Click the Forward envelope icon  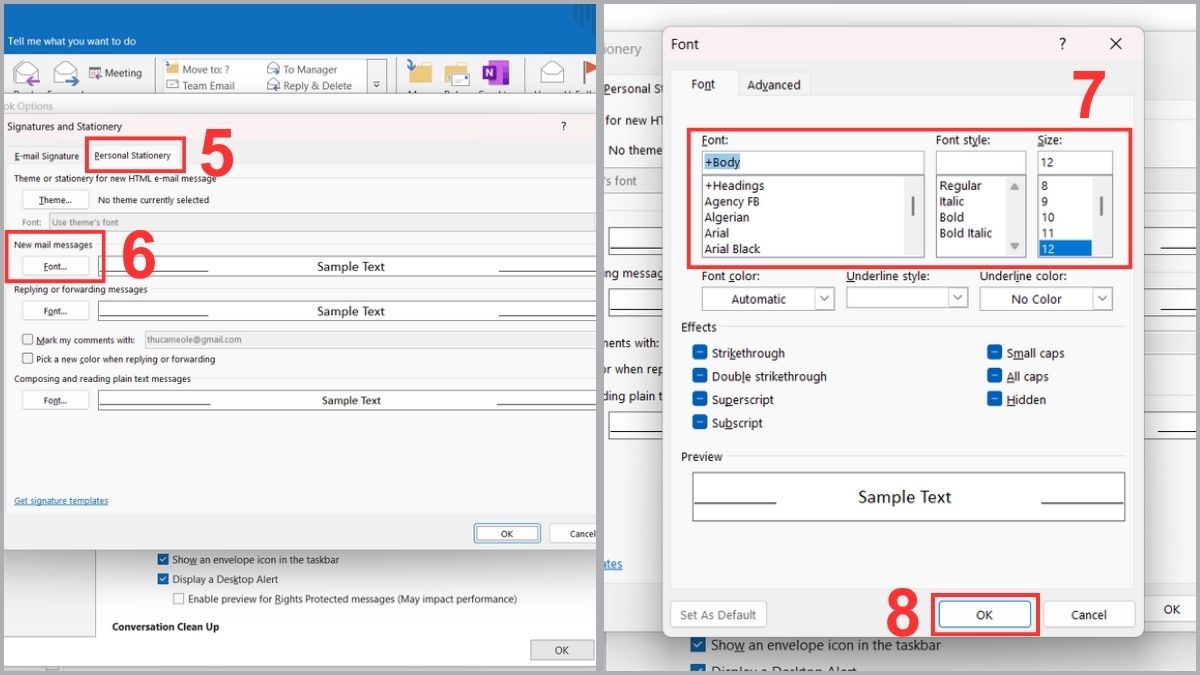66,74
